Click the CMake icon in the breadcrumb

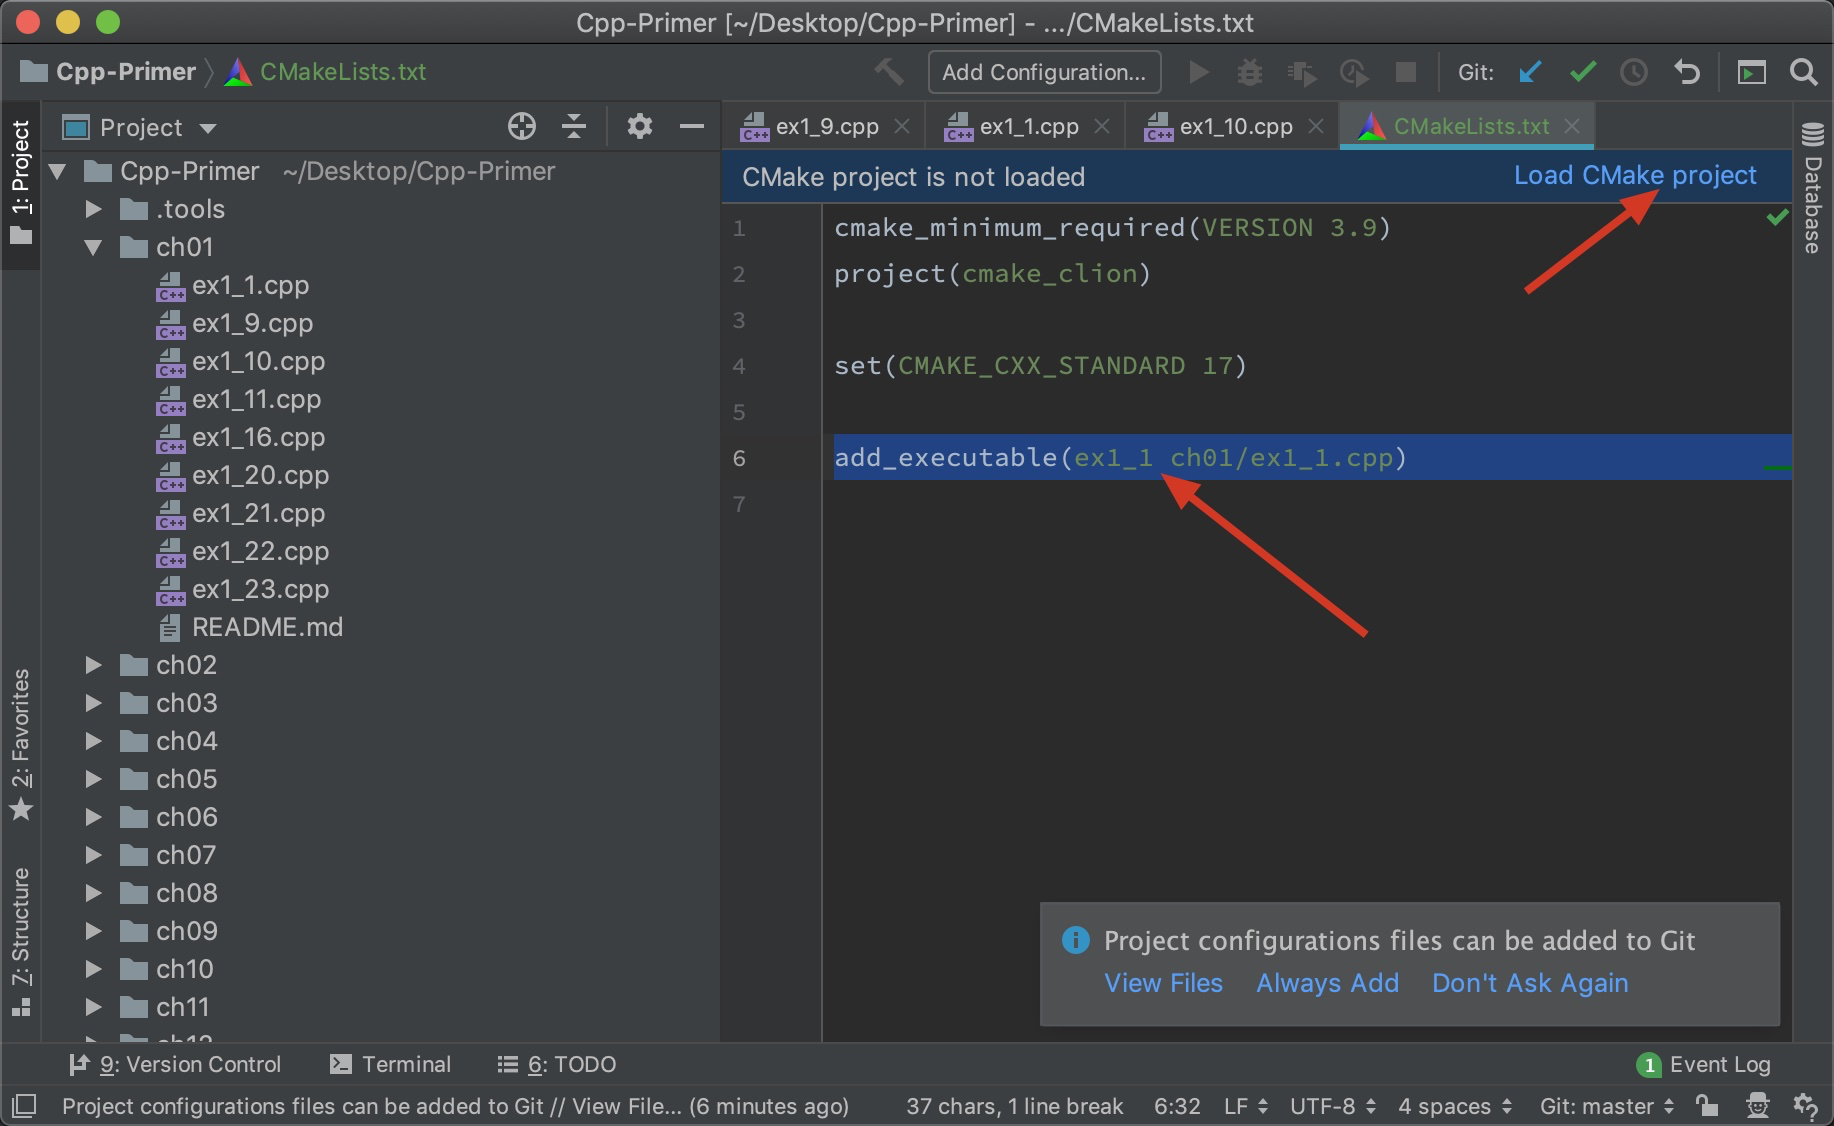[238, 72]
